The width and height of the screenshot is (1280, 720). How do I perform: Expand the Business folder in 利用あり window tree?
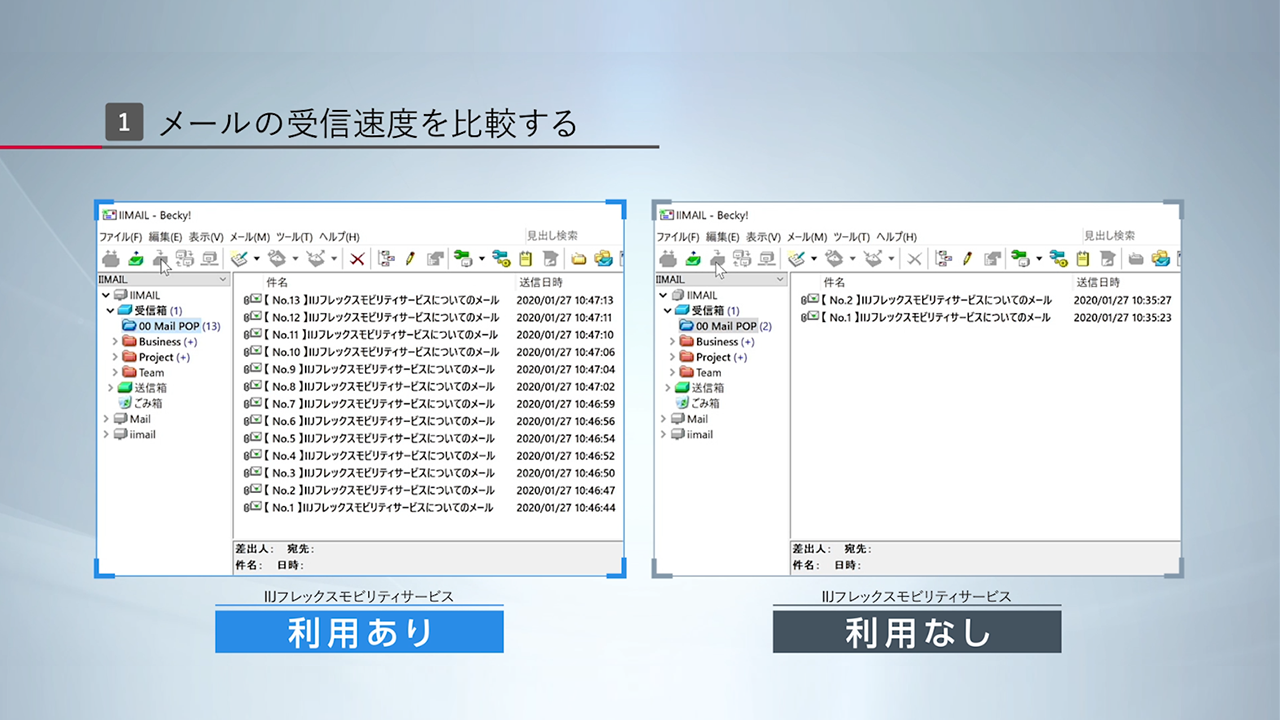(115, 342)
